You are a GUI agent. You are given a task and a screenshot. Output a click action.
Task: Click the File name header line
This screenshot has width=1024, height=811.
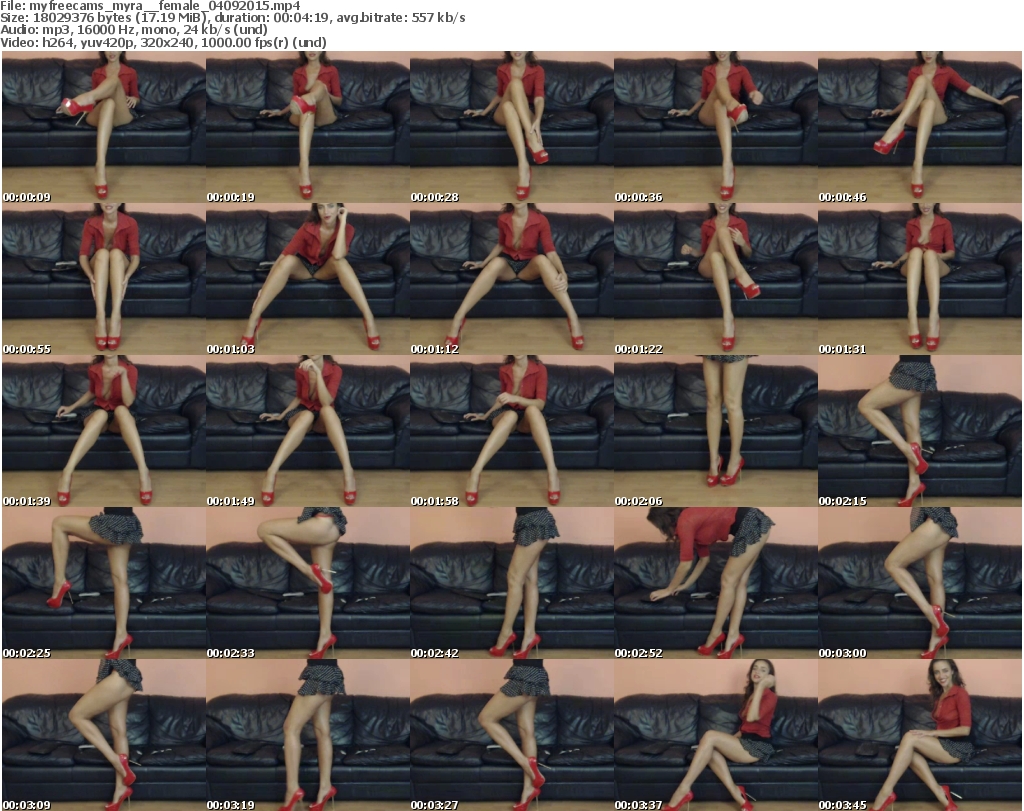pyautogui.click(x=150, y=6)
